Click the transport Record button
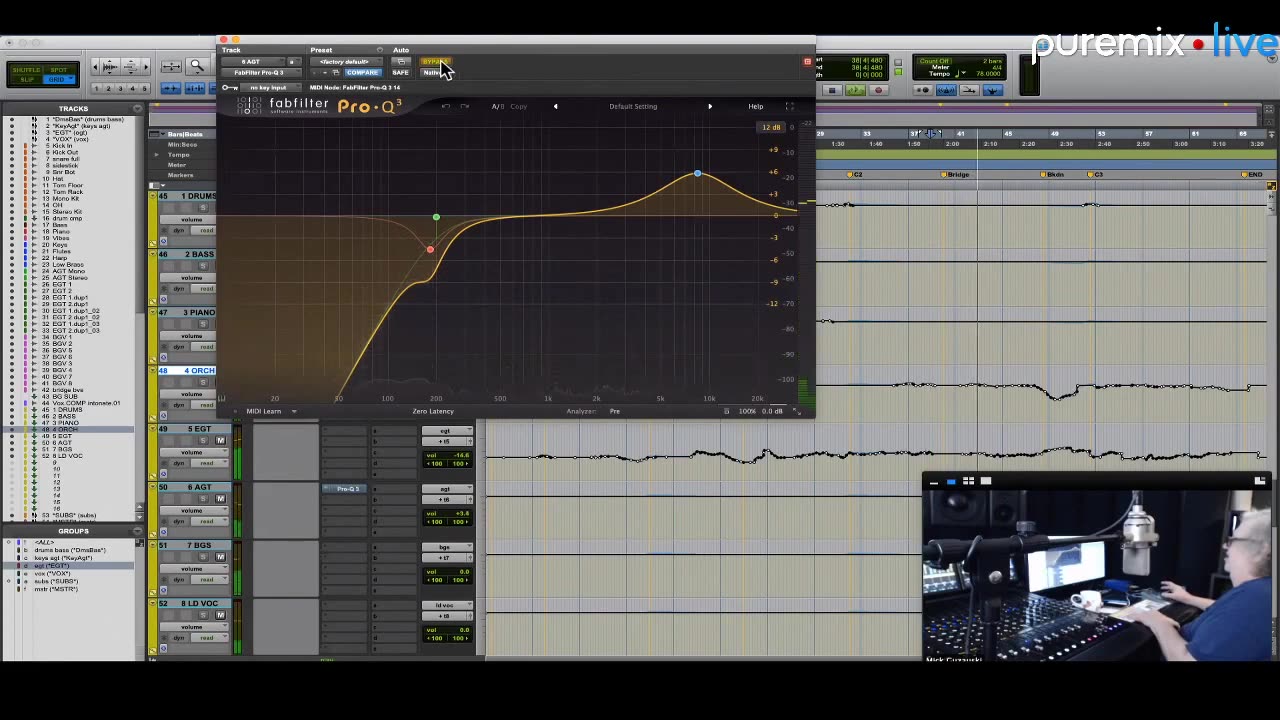 [x=879, y=90]
